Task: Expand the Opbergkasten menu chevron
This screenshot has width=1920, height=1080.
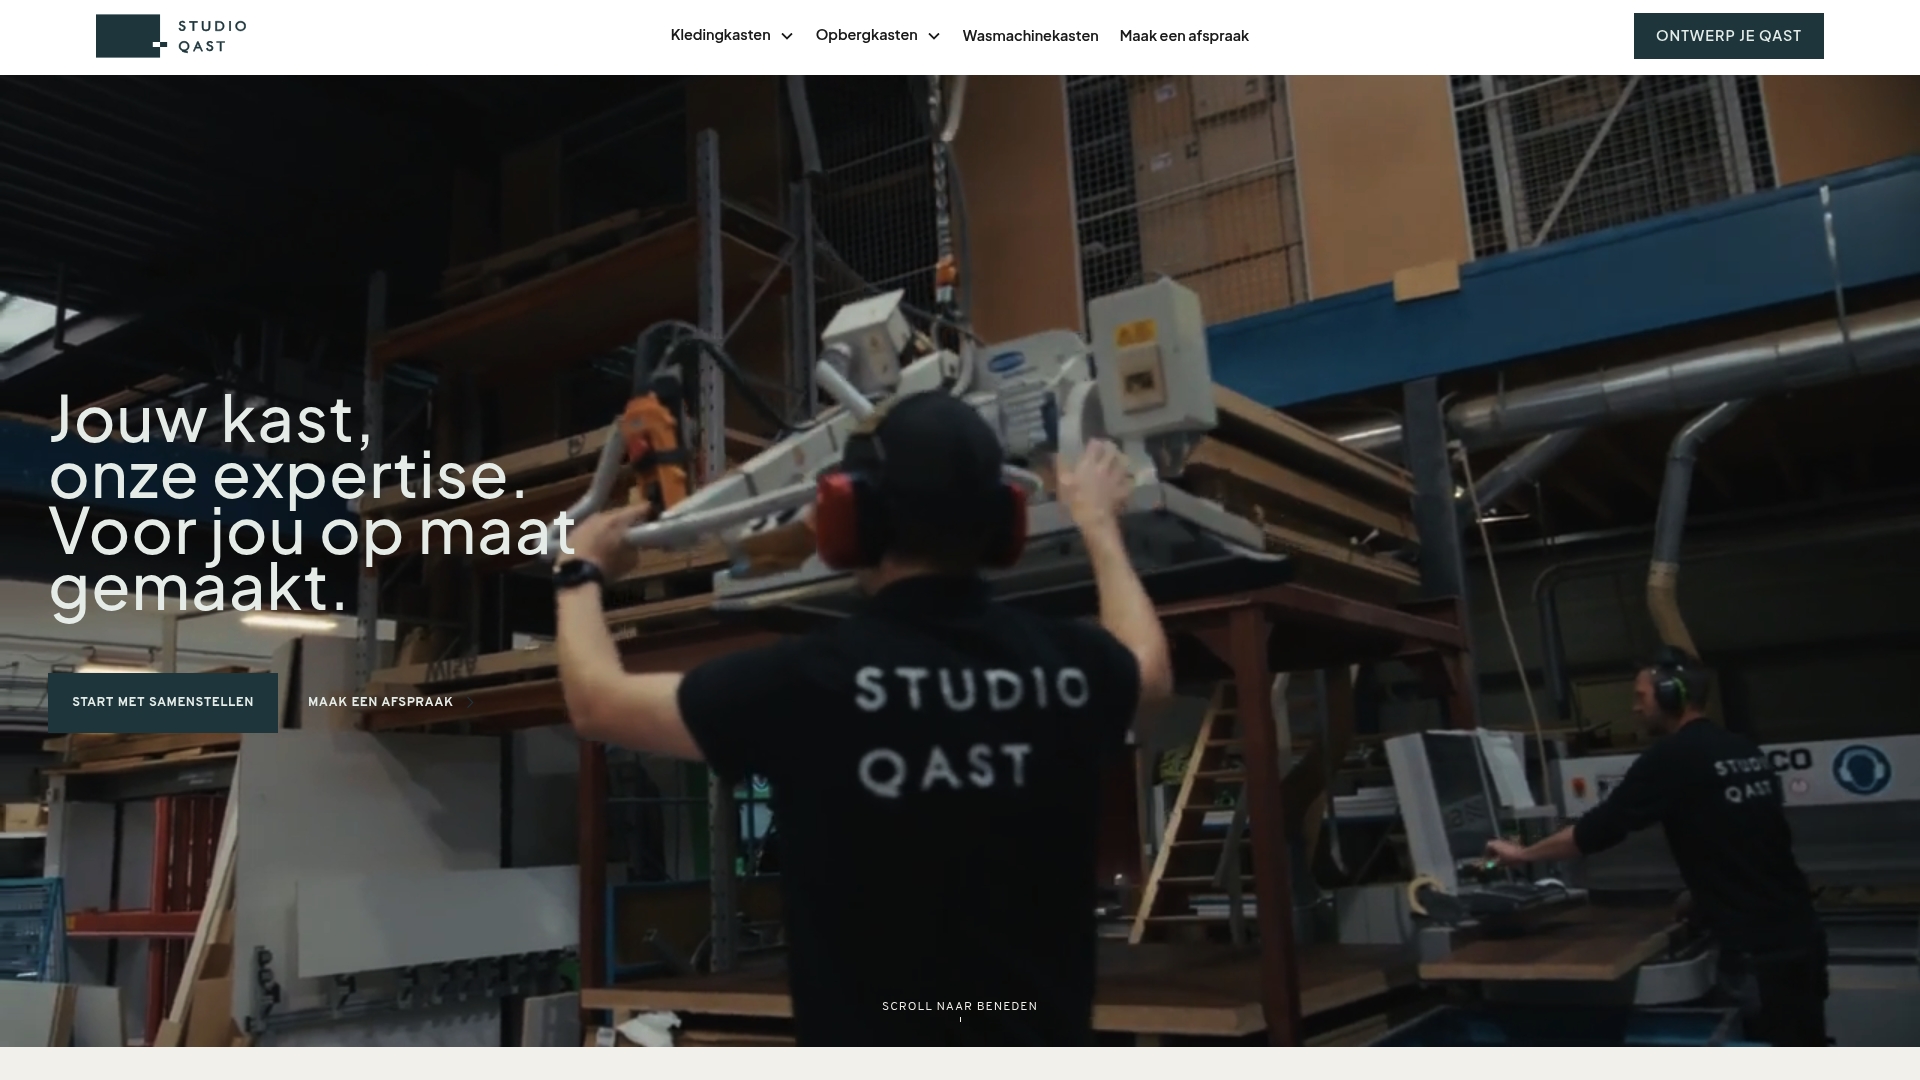Action: point(934,36)
